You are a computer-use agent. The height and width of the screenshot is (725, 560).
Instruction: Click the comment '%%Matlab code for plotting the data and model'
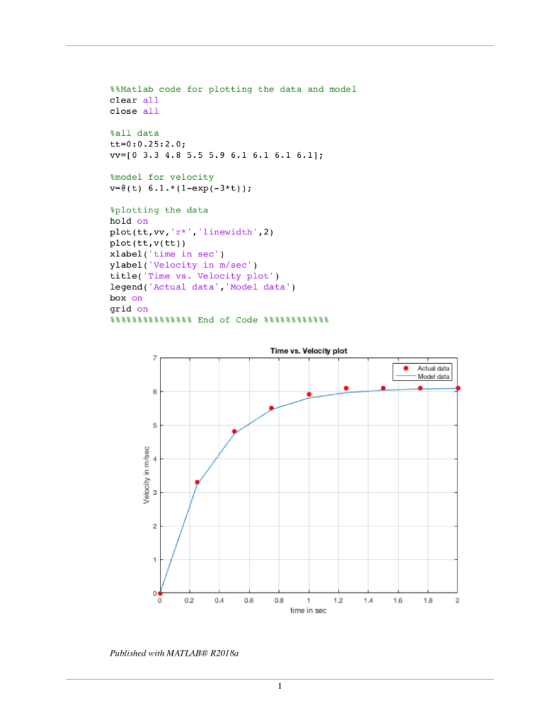233,89
